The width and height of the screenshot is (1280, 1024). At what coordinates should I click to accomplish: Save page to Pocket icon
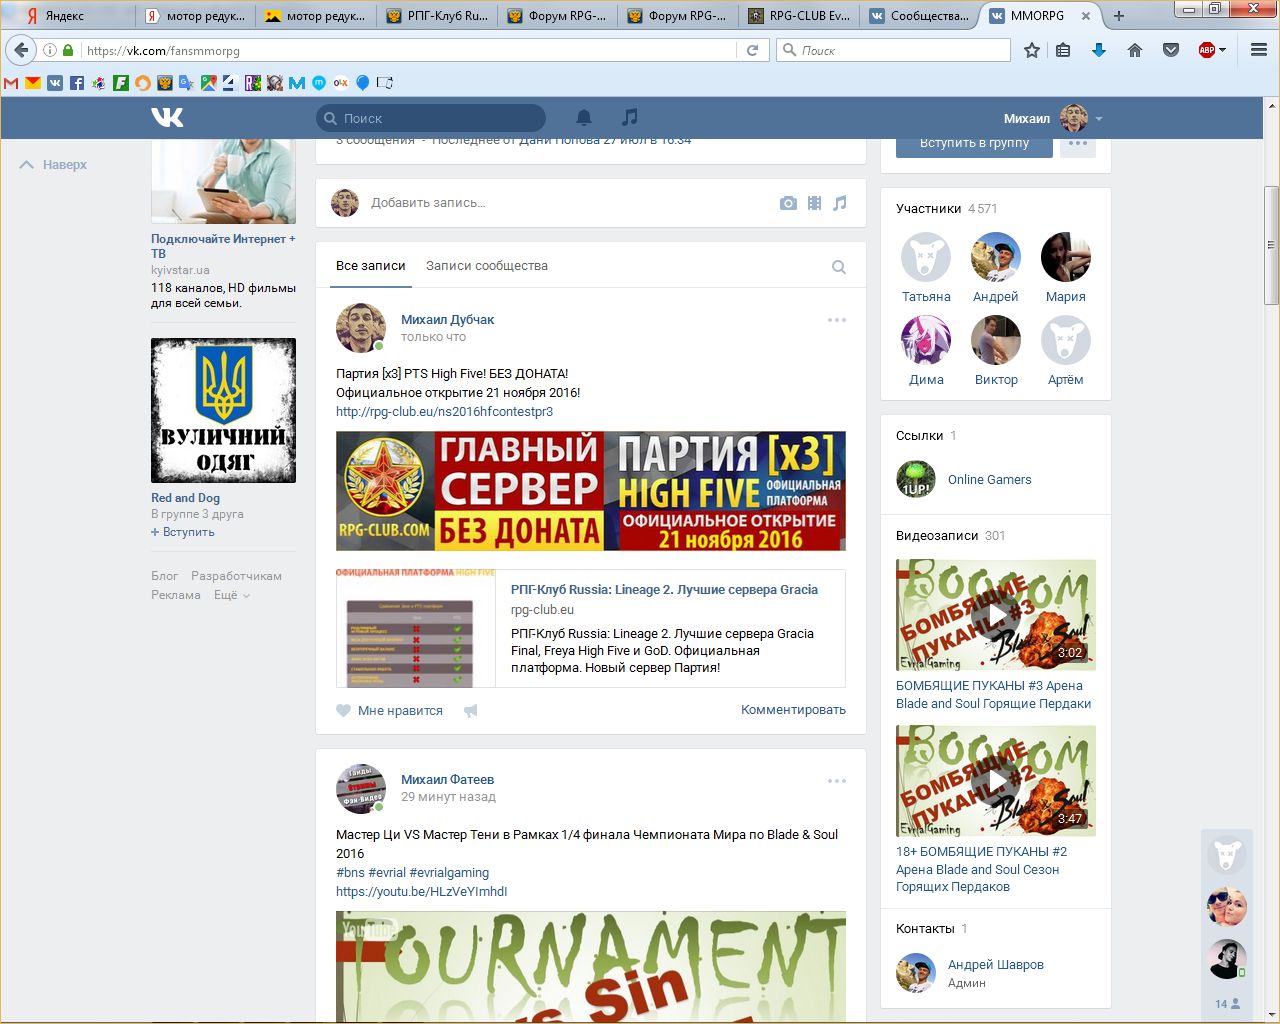[x=1171, y=50]
